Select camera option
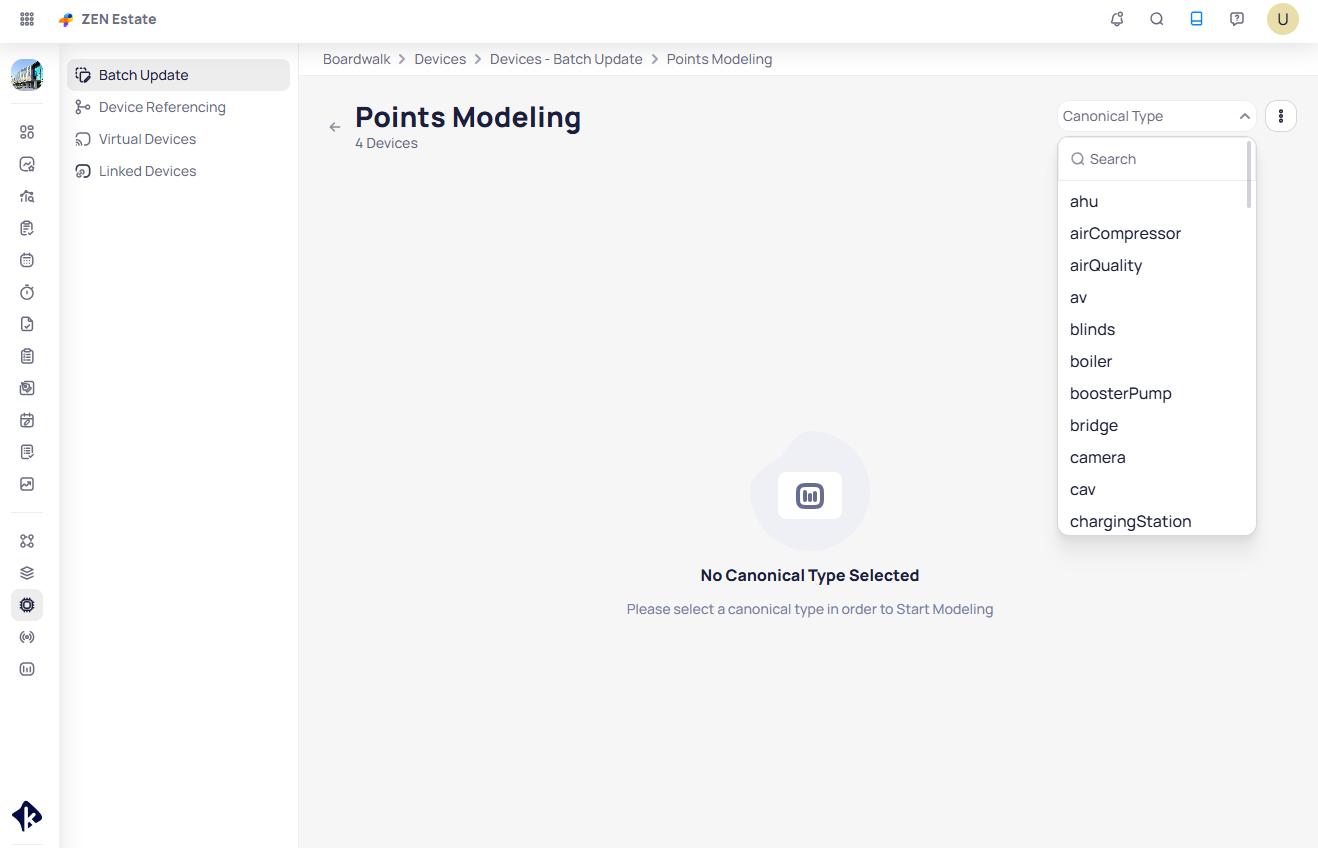Screen dimensions: 1318x848 pos(1153,457)
